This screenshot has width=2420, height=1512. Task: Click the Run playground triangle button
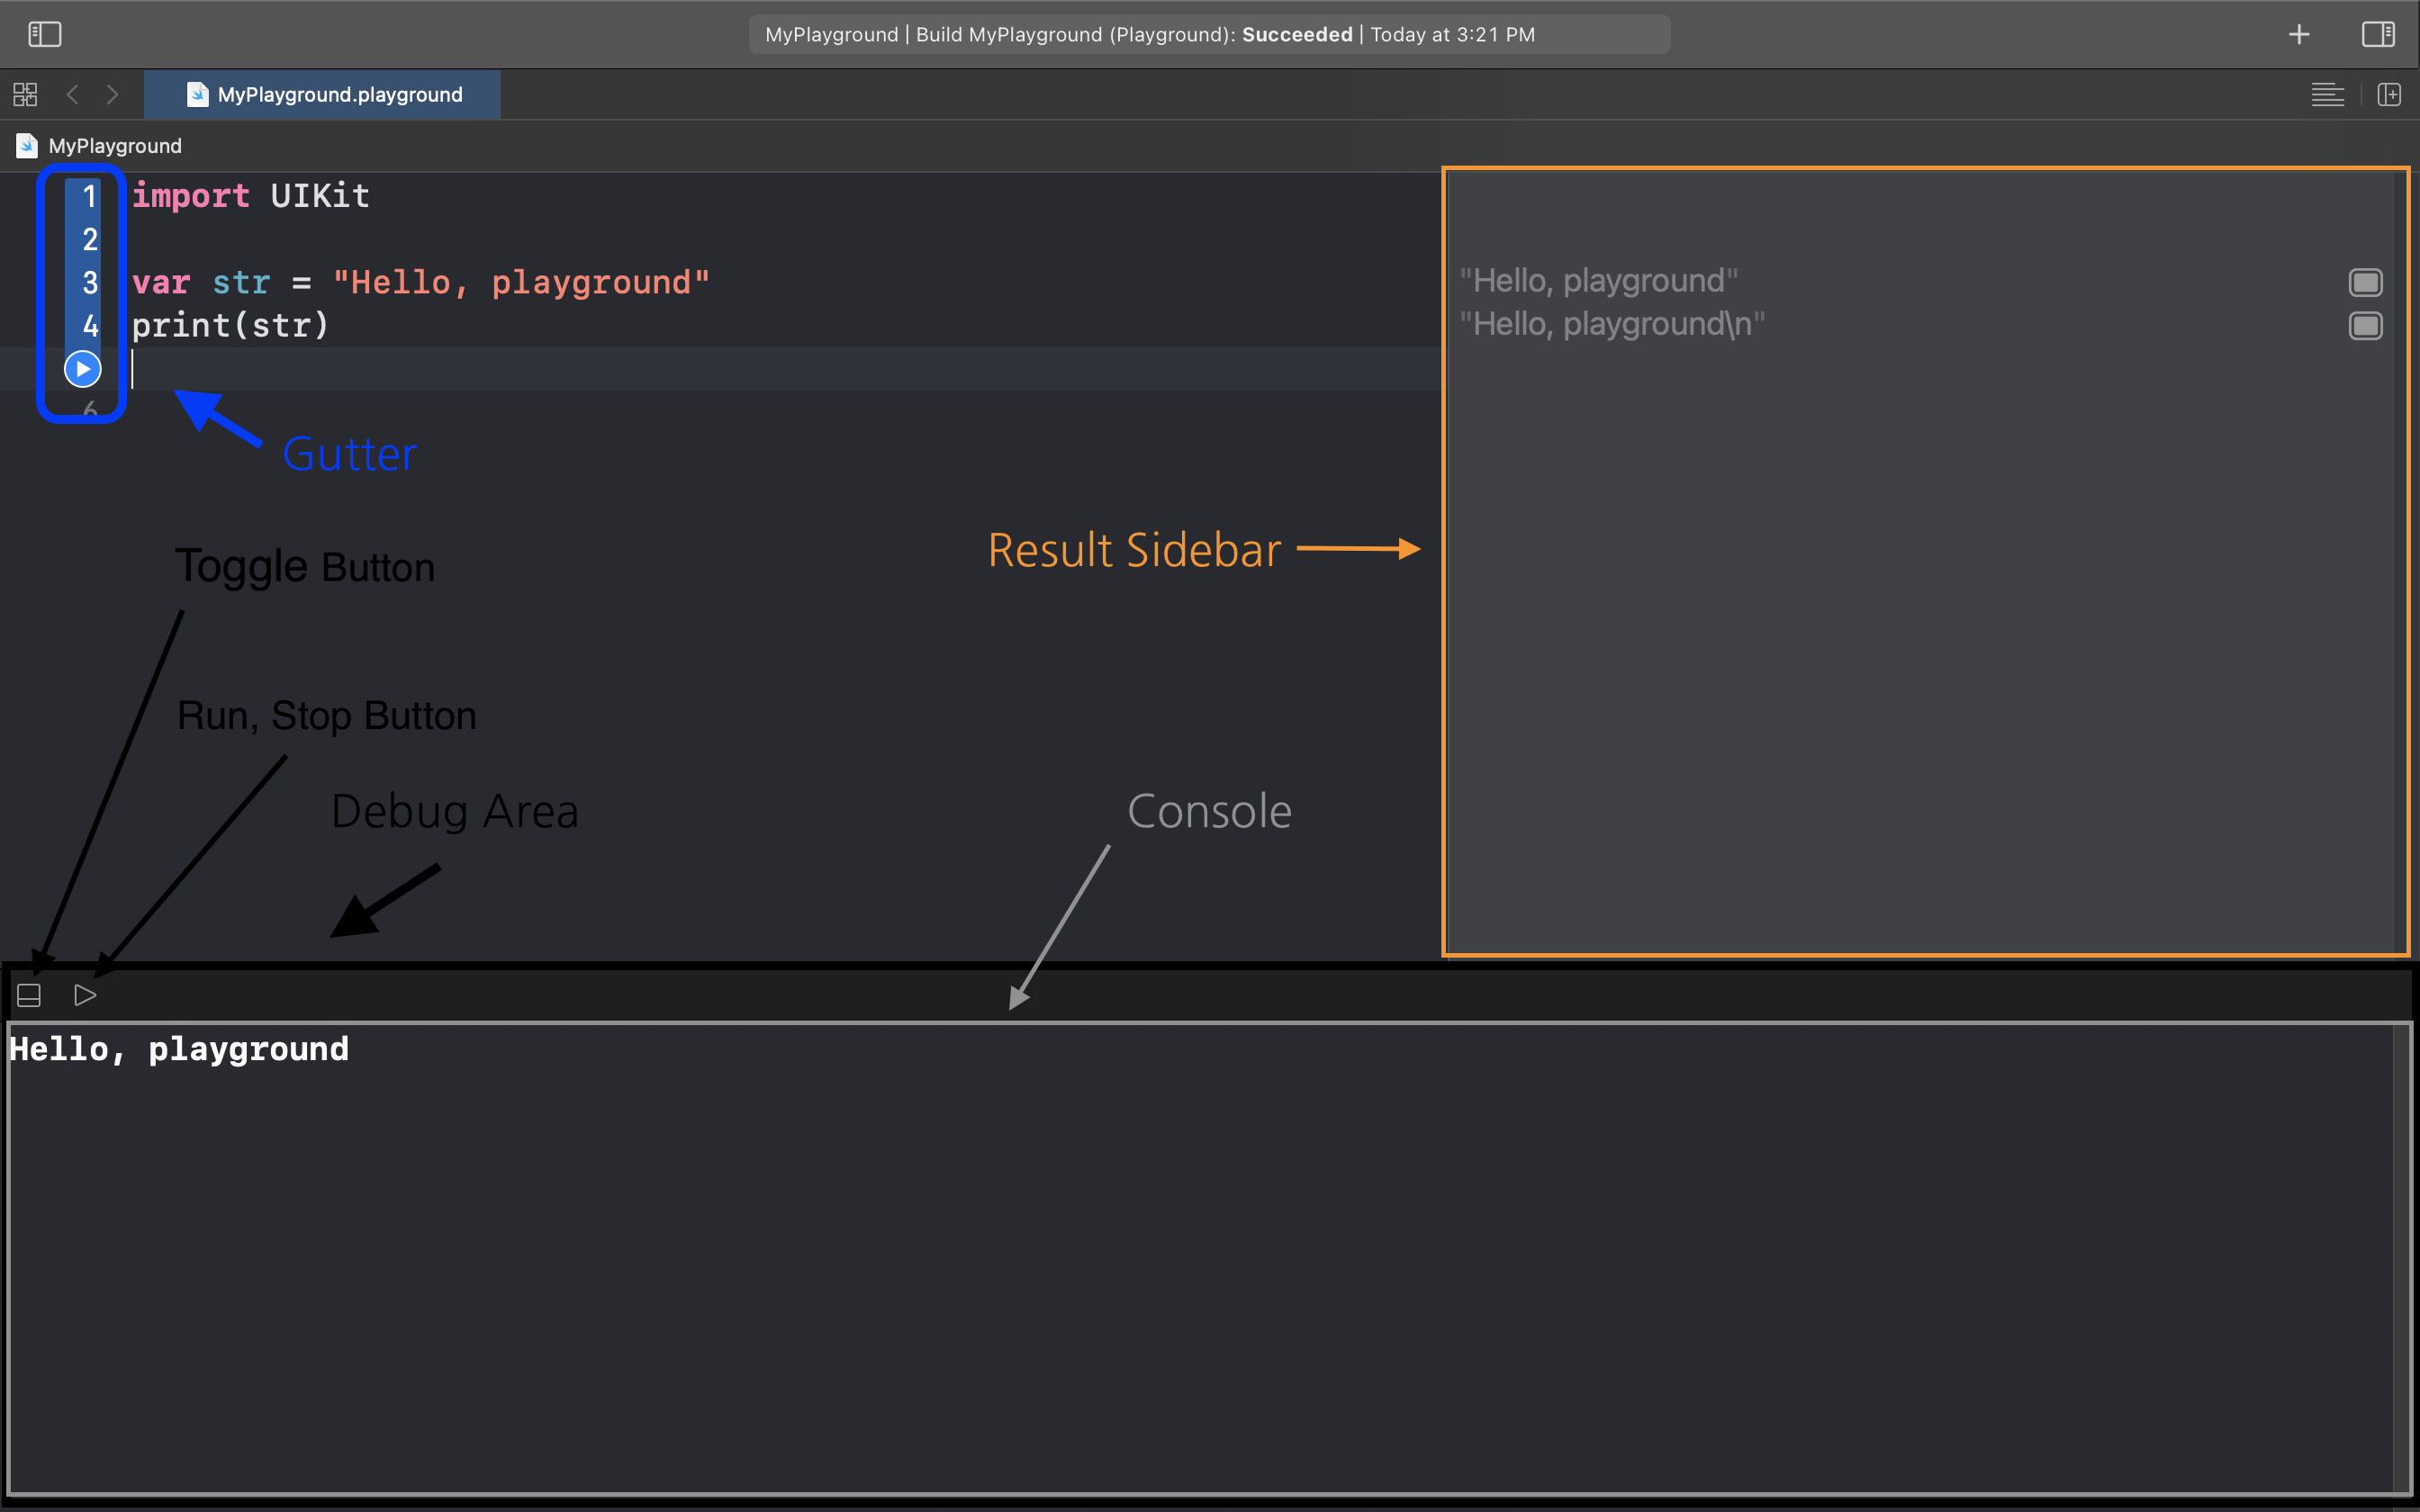point(85,995)
